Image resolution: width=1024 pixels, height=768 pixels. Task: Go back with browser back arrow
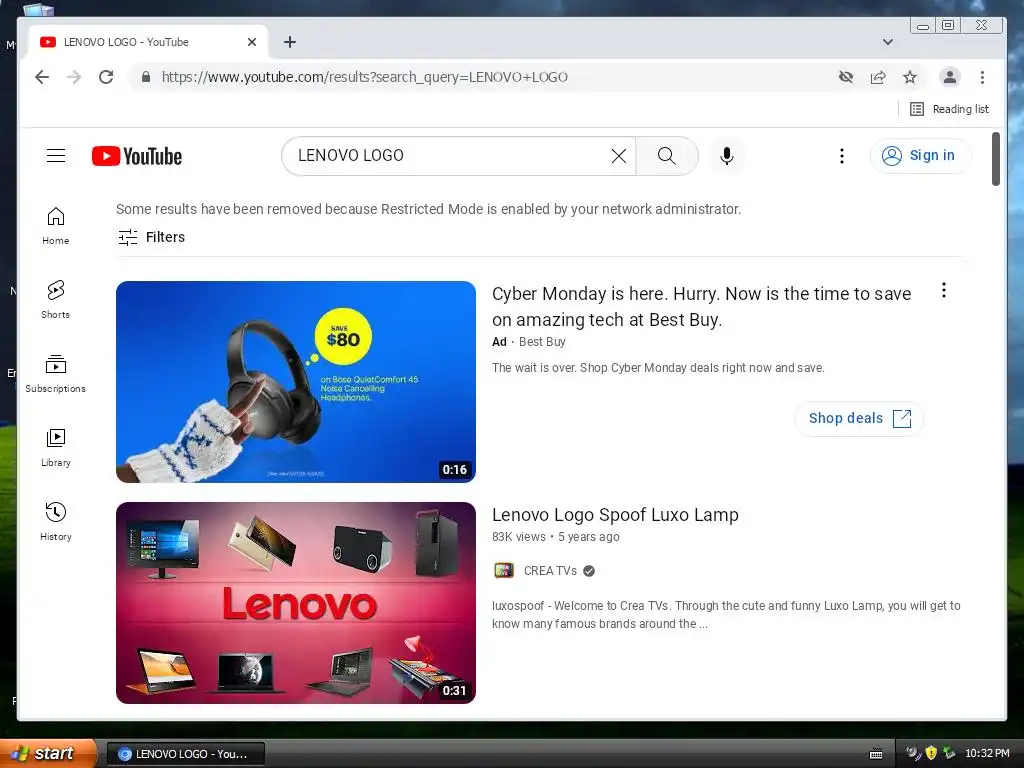(42, 77)
